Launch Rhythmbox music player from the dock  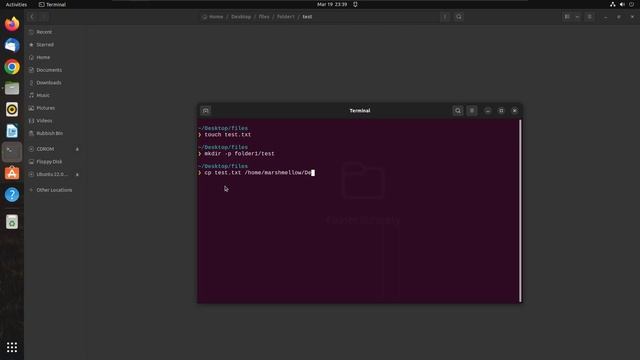click(12, 109)
